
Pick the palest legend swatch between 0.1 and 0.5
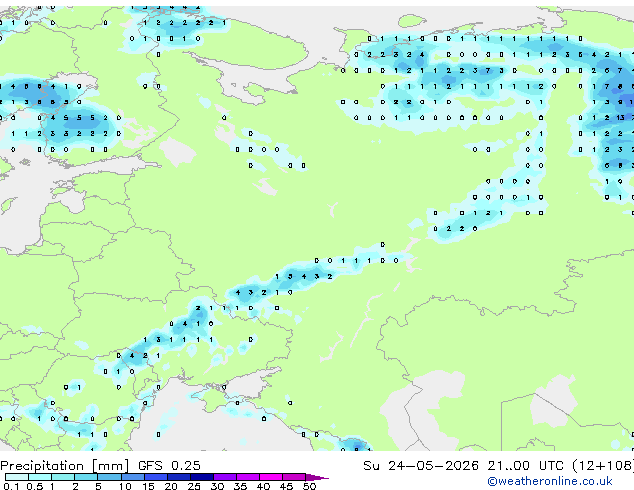17,477
